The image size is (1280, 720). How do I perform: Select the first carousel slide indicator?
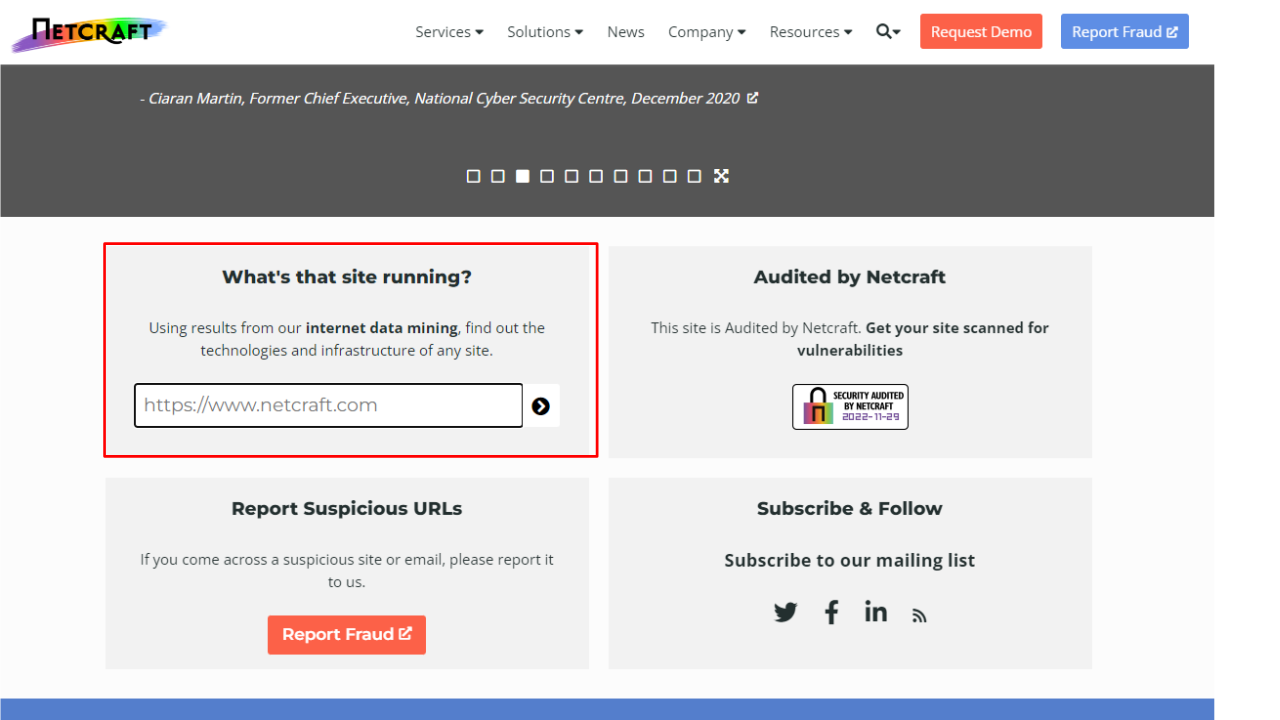tap(473, 176)
